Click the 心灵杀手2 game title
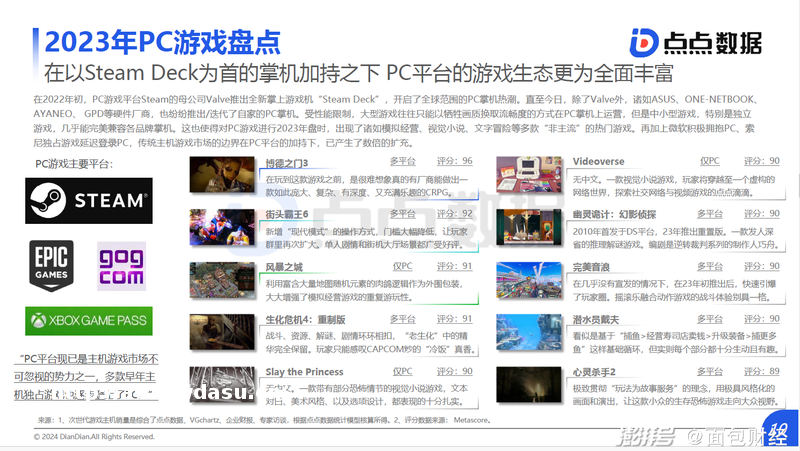The image size is (800, 451). [594, 372]
